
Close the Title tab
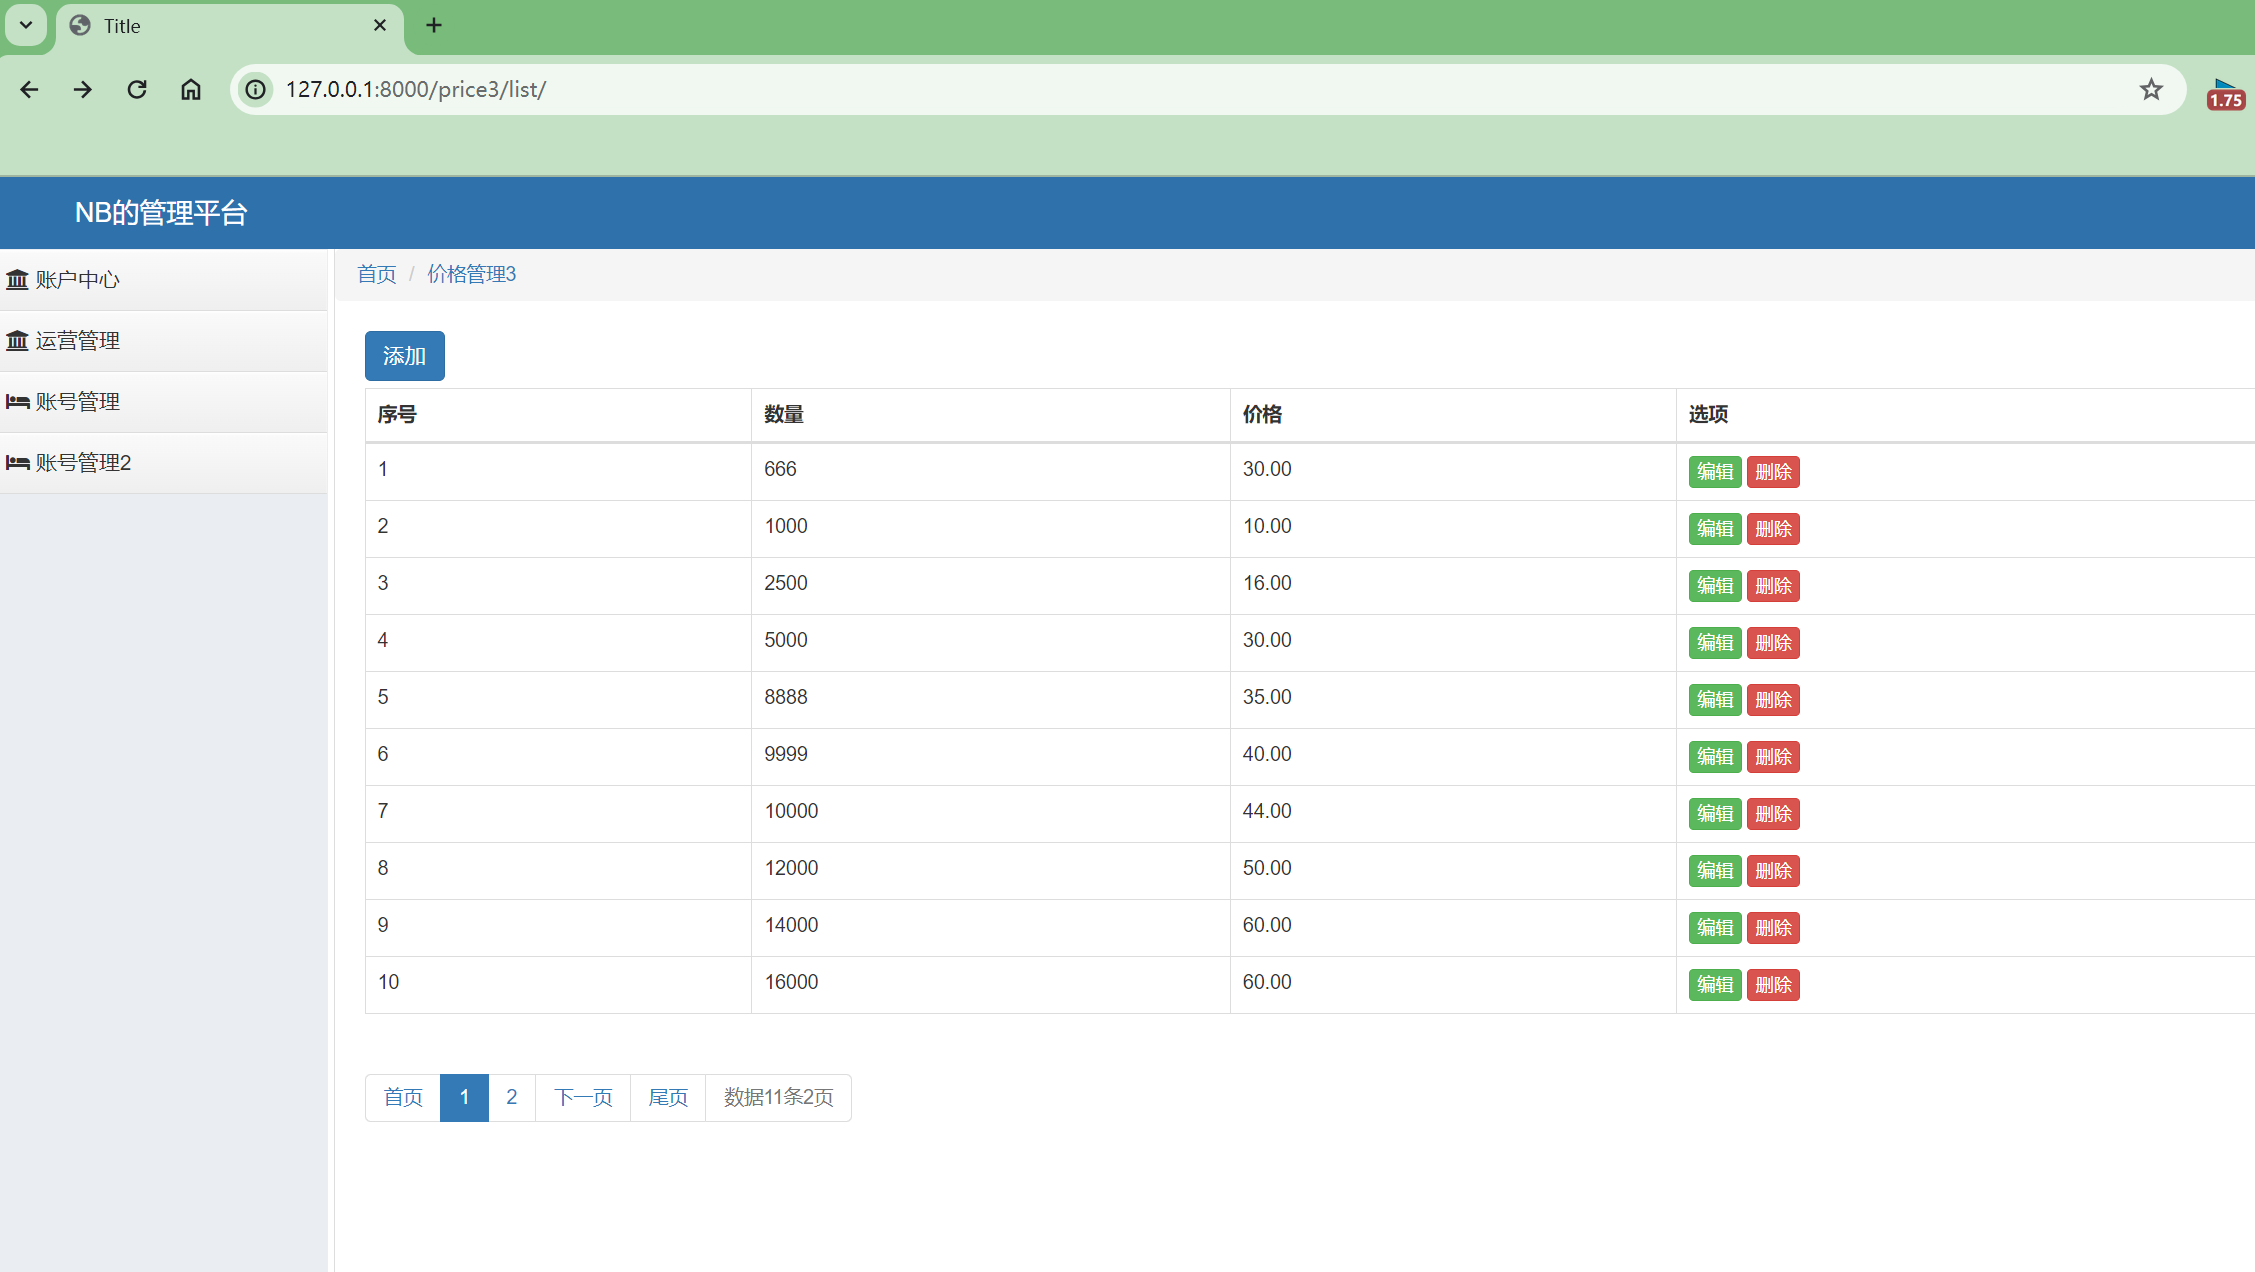380,25
